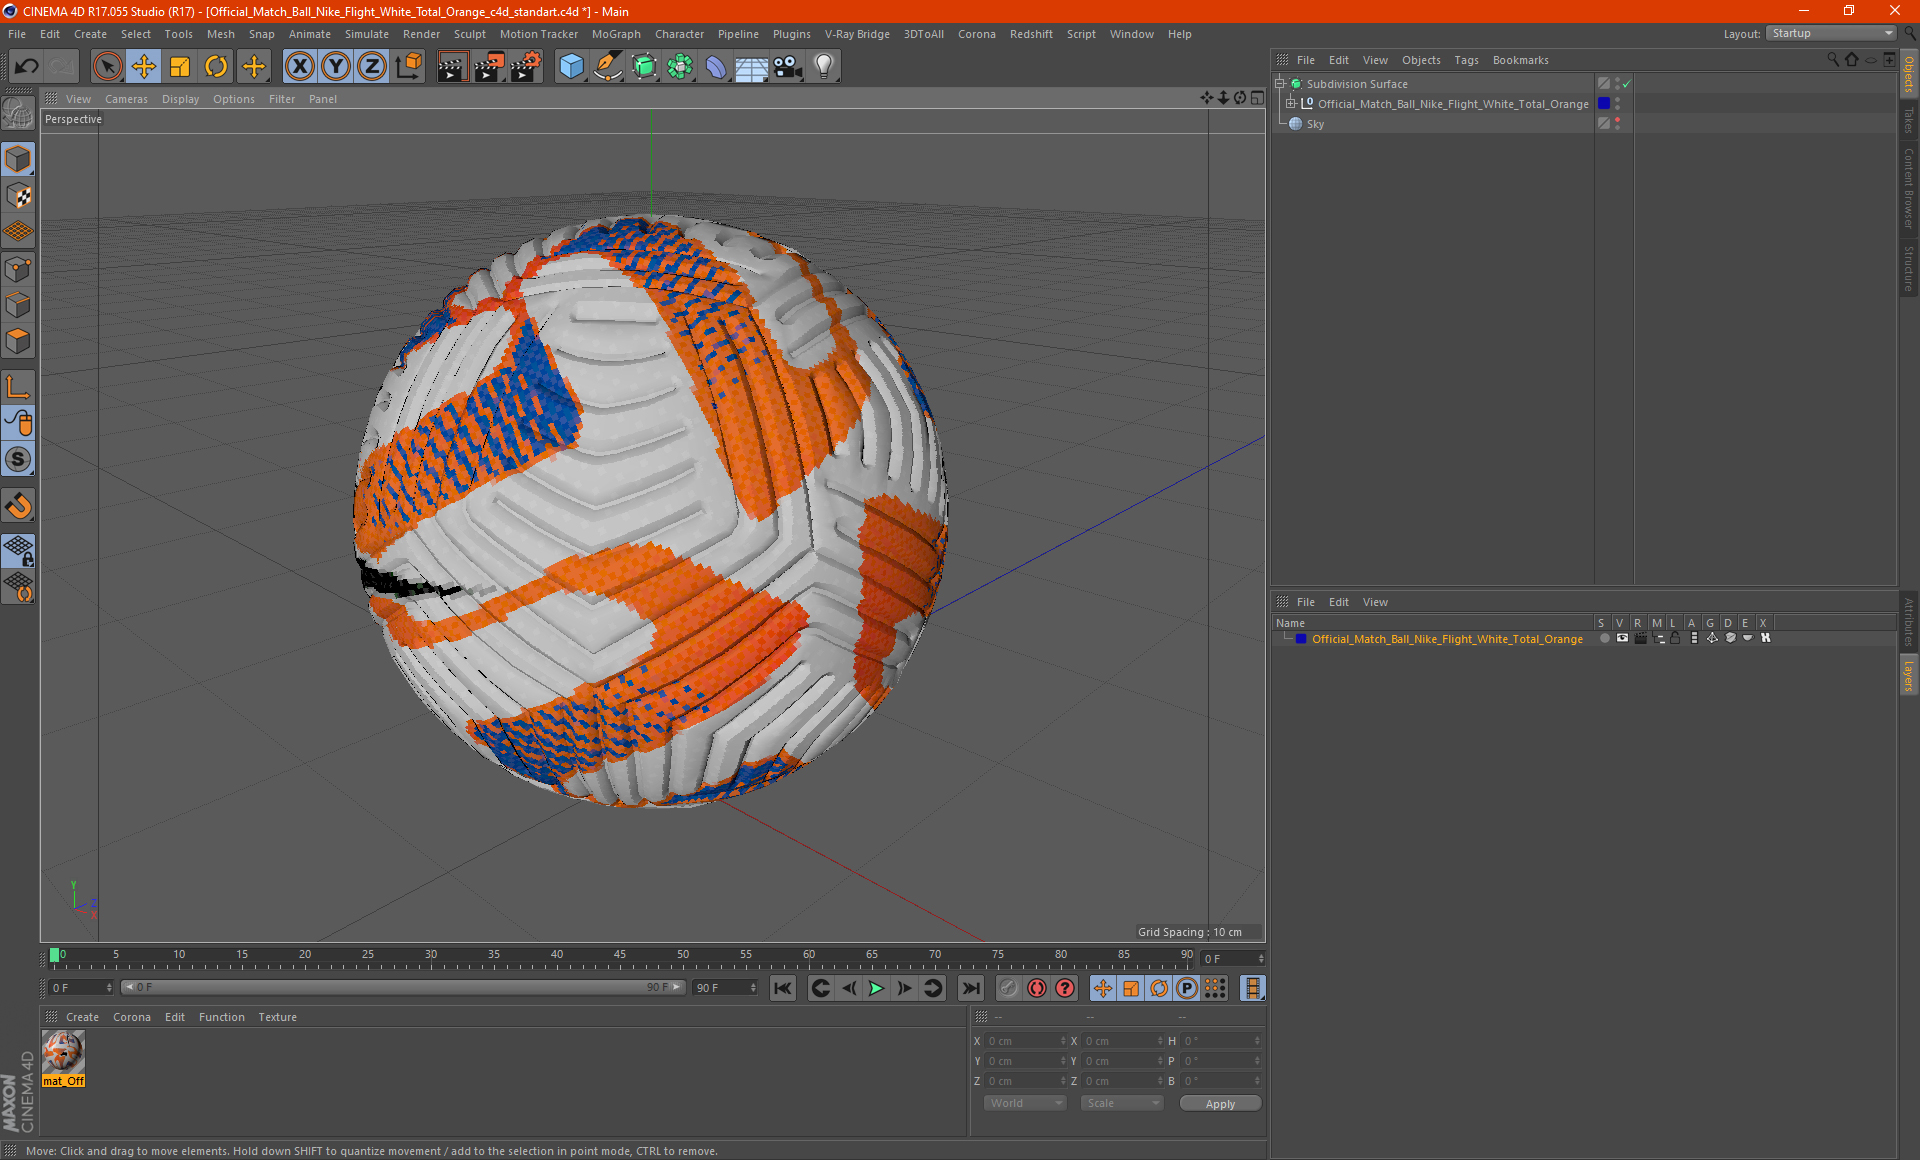
Task: Click Render View clapperboard icon
Action: (452, 67)
